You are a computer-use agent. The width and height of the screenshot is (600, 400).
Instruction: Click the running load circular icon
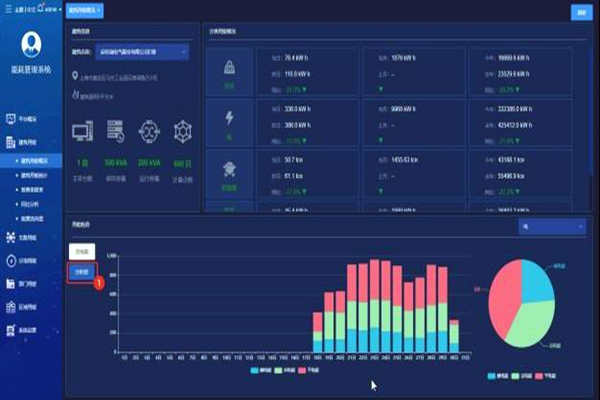[x=149, y=132]
